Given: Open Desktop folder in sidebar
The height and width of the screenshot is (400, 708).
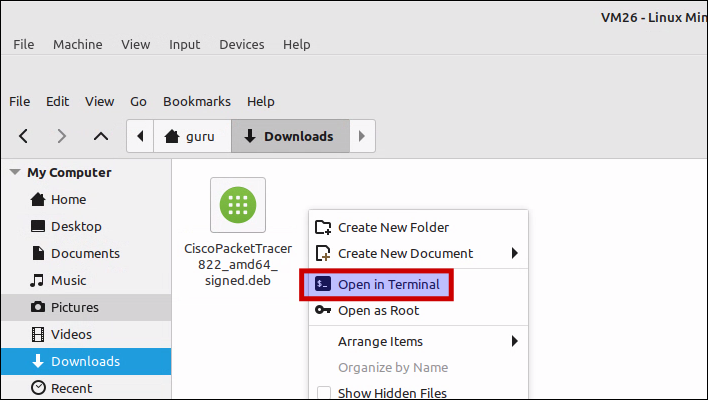Looking at the screenshot, I should click(x=76, y=226).
